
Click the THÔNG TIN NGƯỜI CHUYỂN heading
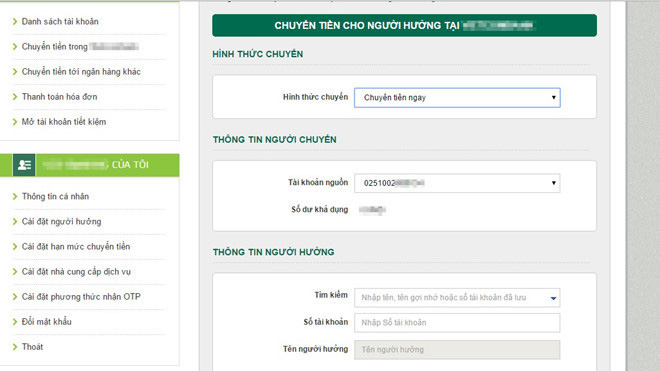click(274, 140)
